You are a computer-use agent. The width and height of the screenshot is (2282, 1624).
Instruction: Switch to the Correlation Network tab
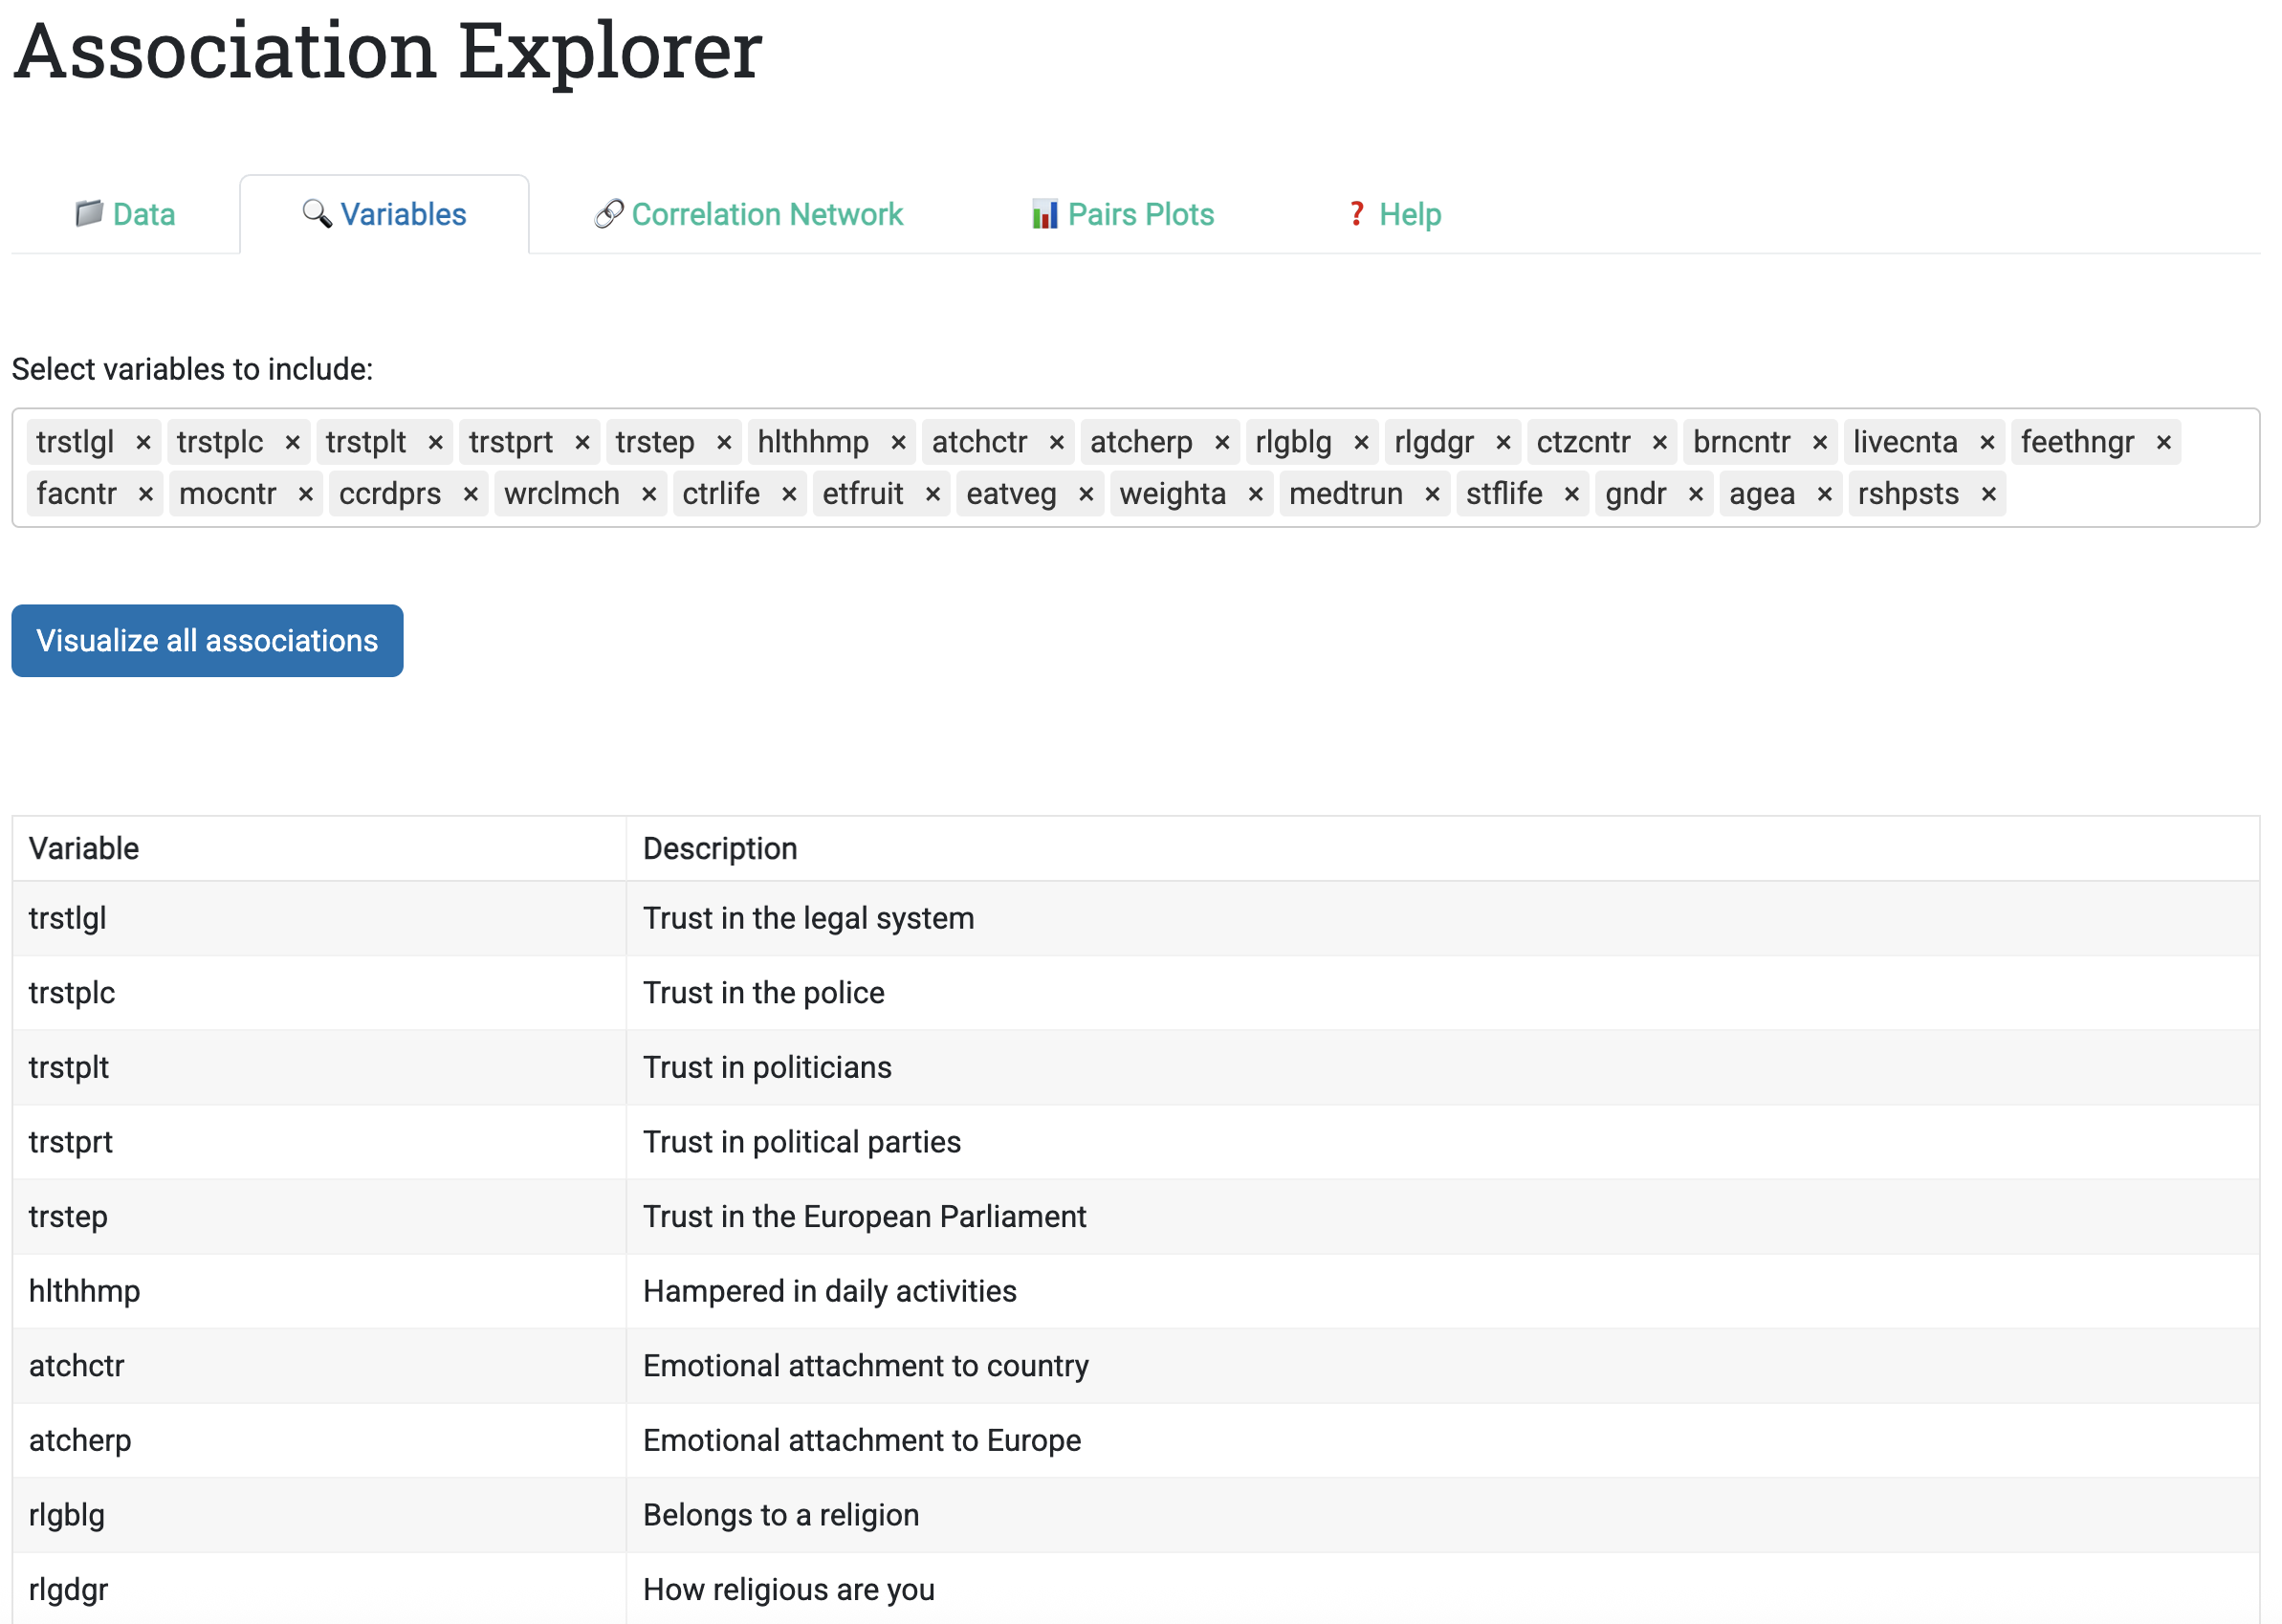tap(748, 215)
